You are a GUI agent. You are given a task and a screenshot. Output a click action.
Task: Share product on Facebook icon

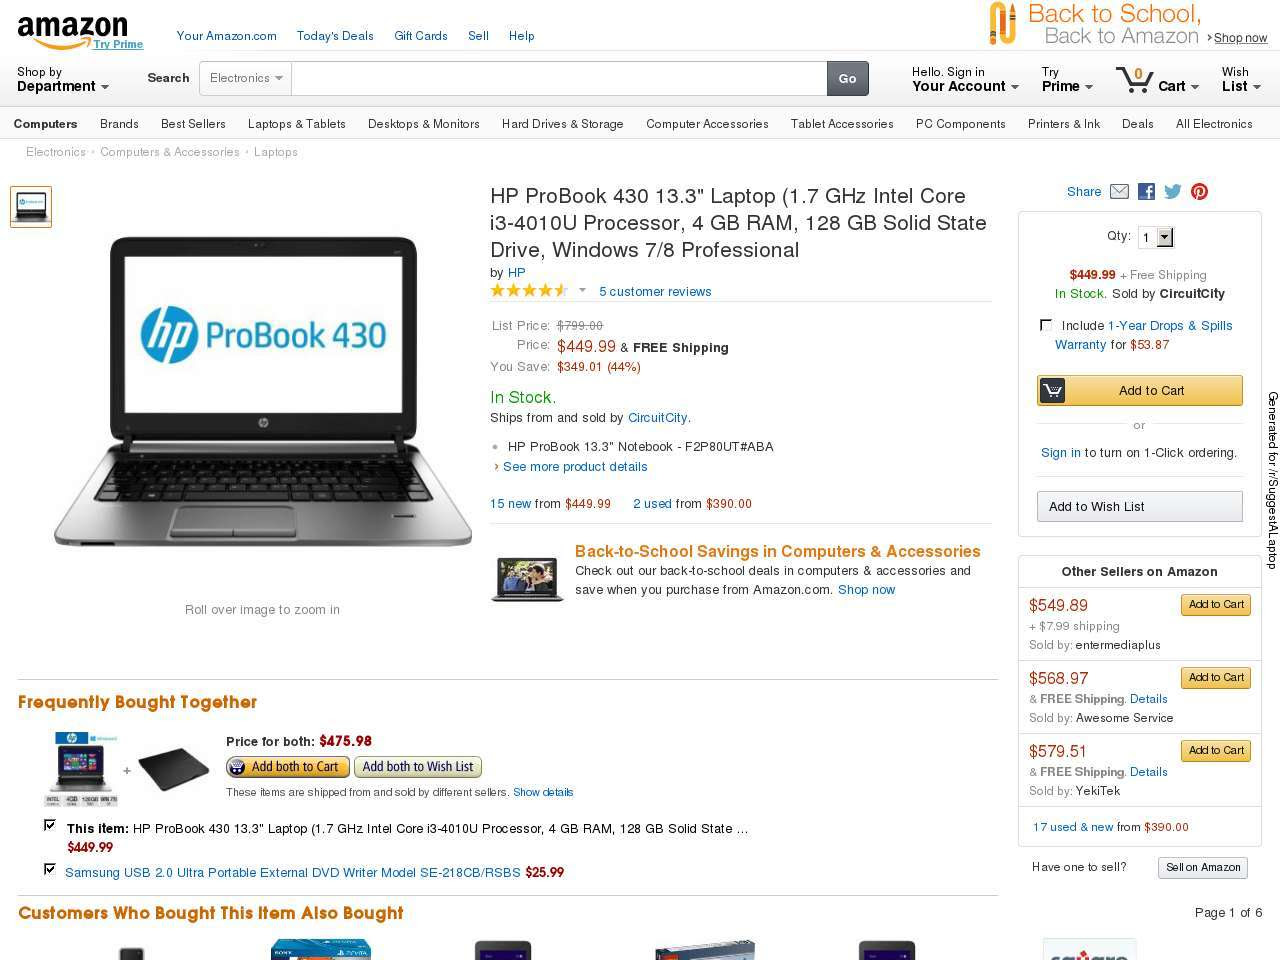[x=1146, y=192]
